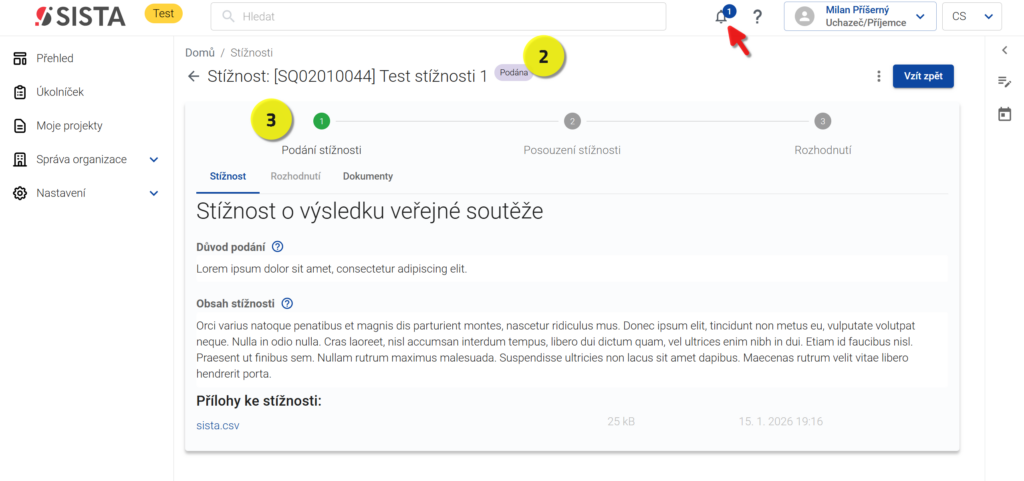Open the Milan Příšerný user dropdown
The width and height of the screenshot is (1024, 481).
[x=860, y=17]
